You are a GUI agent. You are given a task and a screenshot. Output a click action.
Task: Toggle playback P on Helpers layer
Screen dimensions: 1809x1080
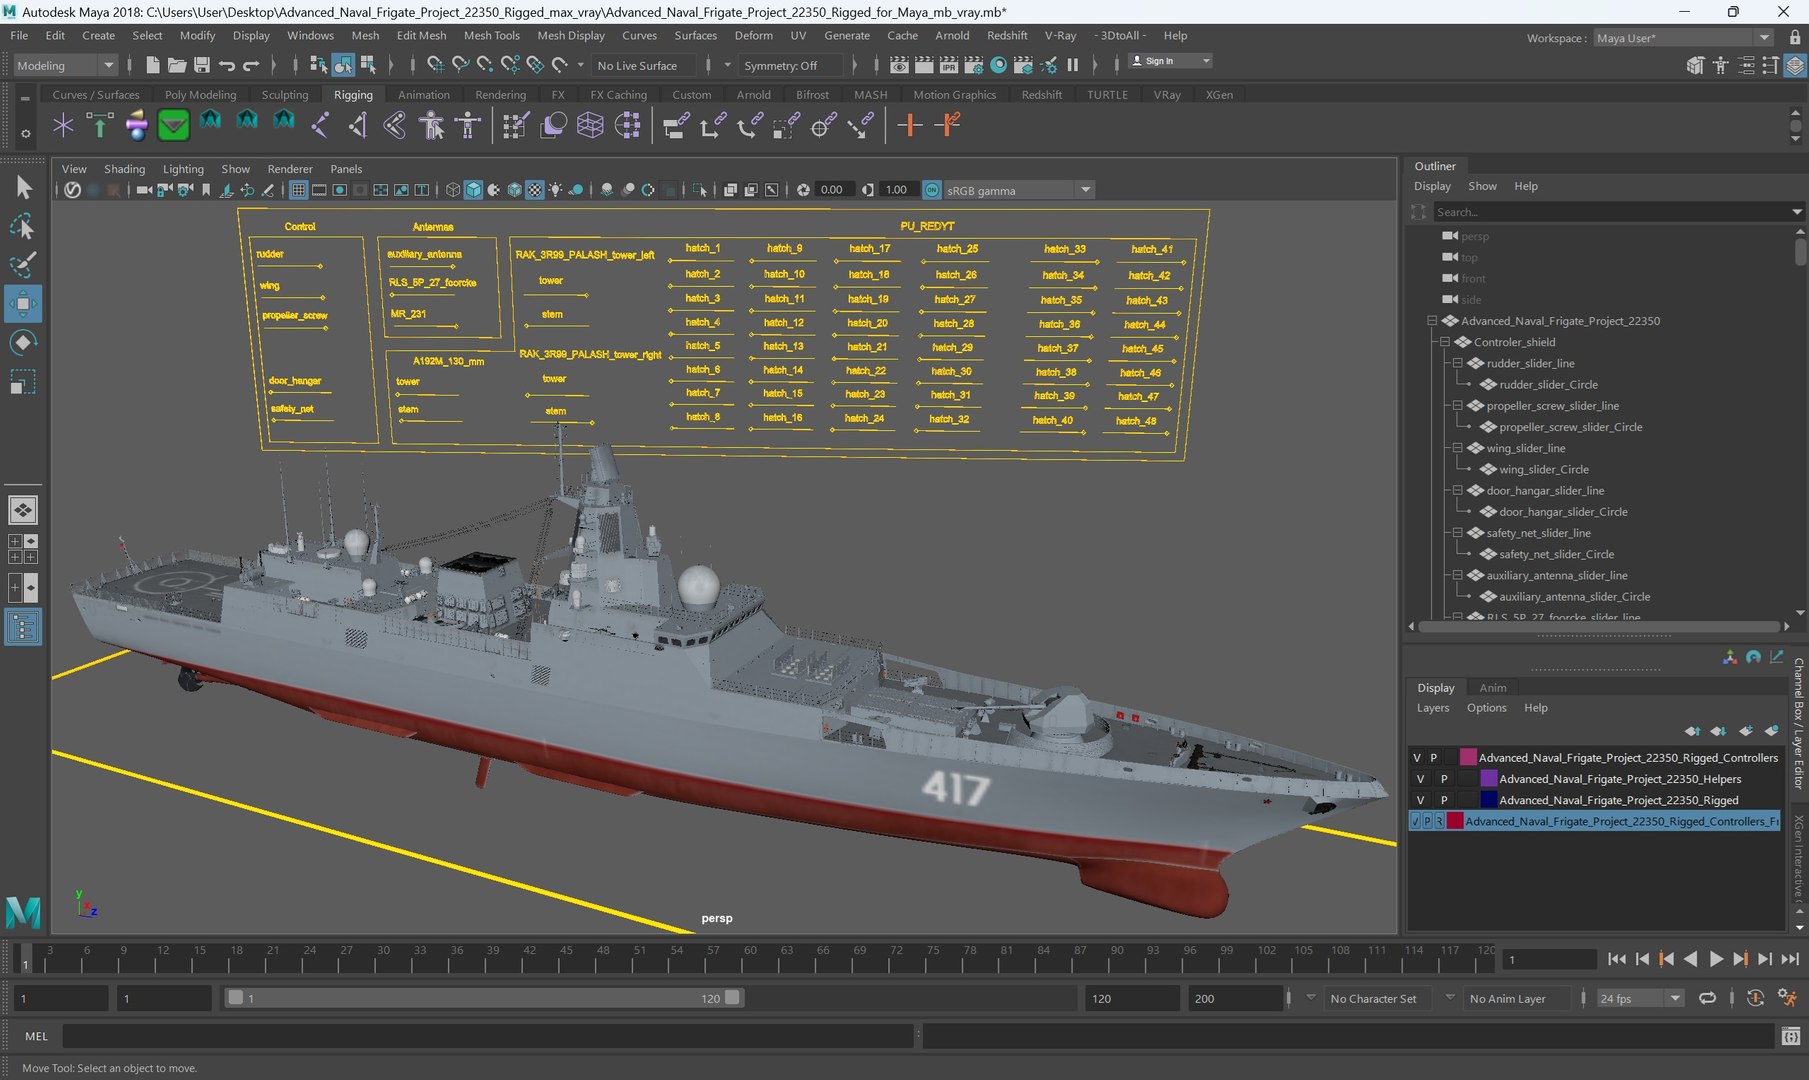pos(1443,779)
